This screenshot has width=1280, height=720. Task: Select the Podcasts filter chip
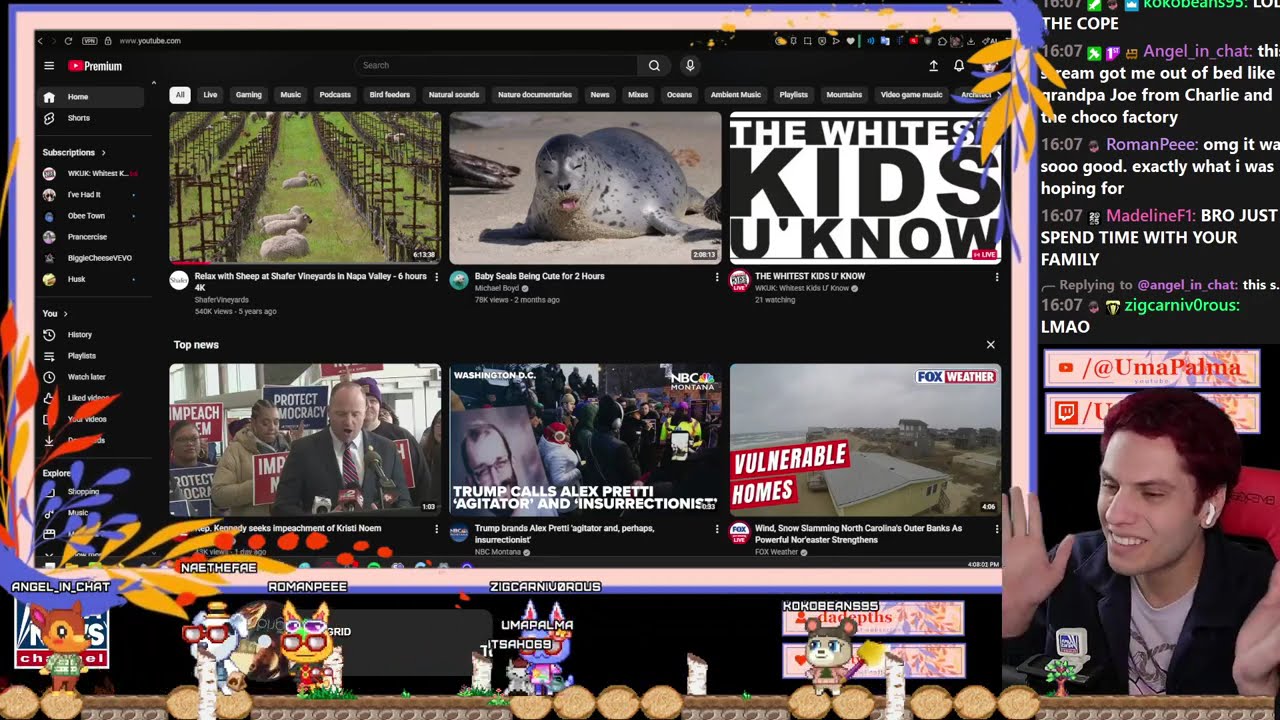tap(335, 95)
